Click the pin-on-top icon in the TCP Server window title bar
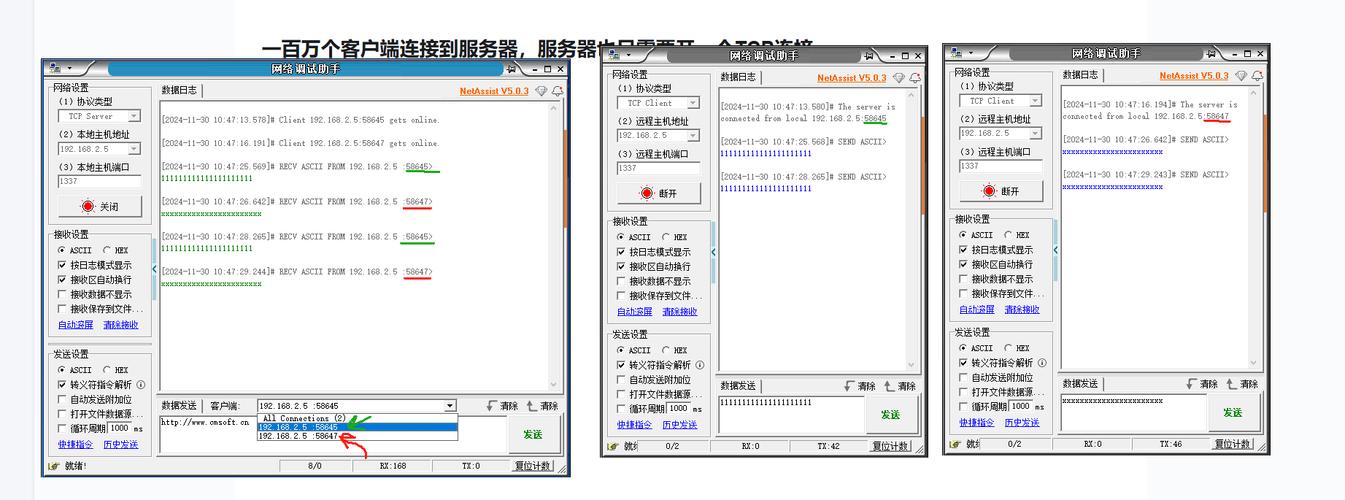This screenshot has width=1345, height=500. pyautogui.click(x=511, y=69)
